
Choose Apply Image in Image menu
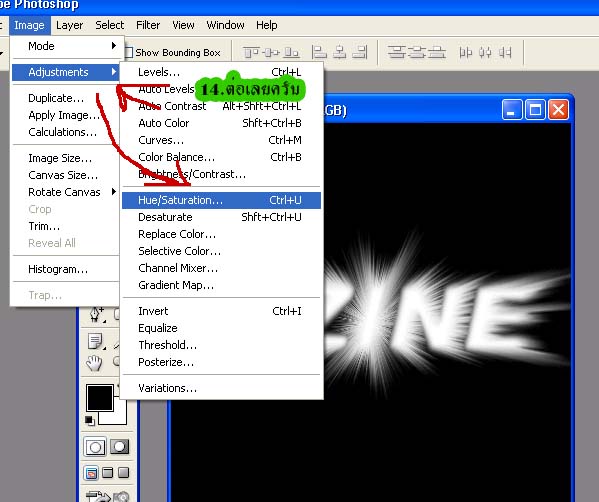tap(66, 115)
